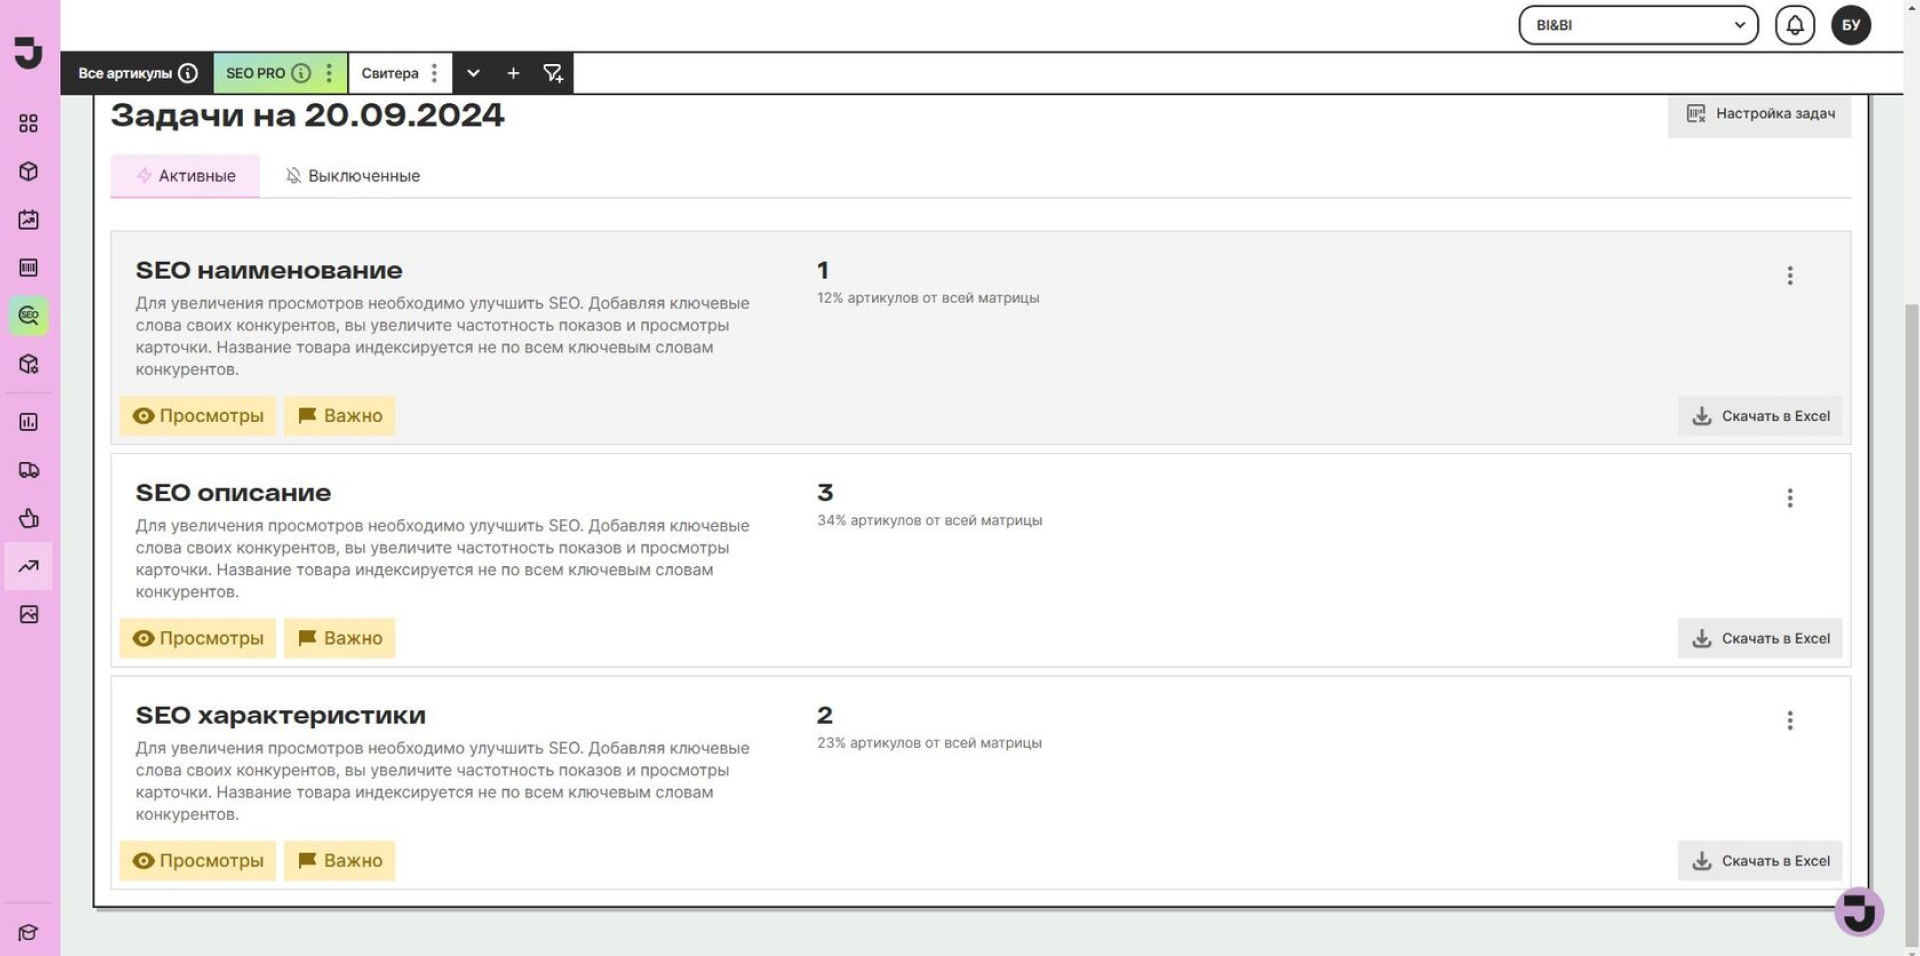Open three-dot menu for SEO описание task
The image size is (1920, 956).
click(1790, 498)
